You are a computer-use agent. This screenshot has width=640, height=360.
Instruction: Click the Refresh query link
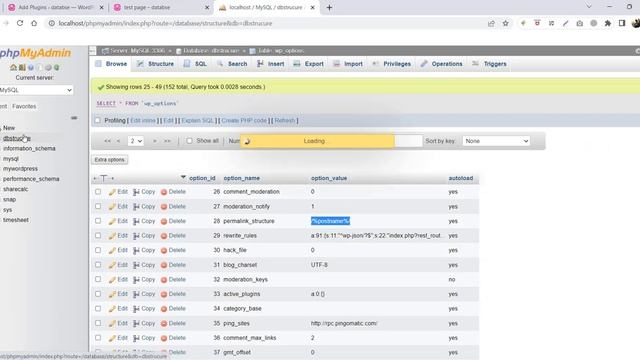[x=285, y=120]
